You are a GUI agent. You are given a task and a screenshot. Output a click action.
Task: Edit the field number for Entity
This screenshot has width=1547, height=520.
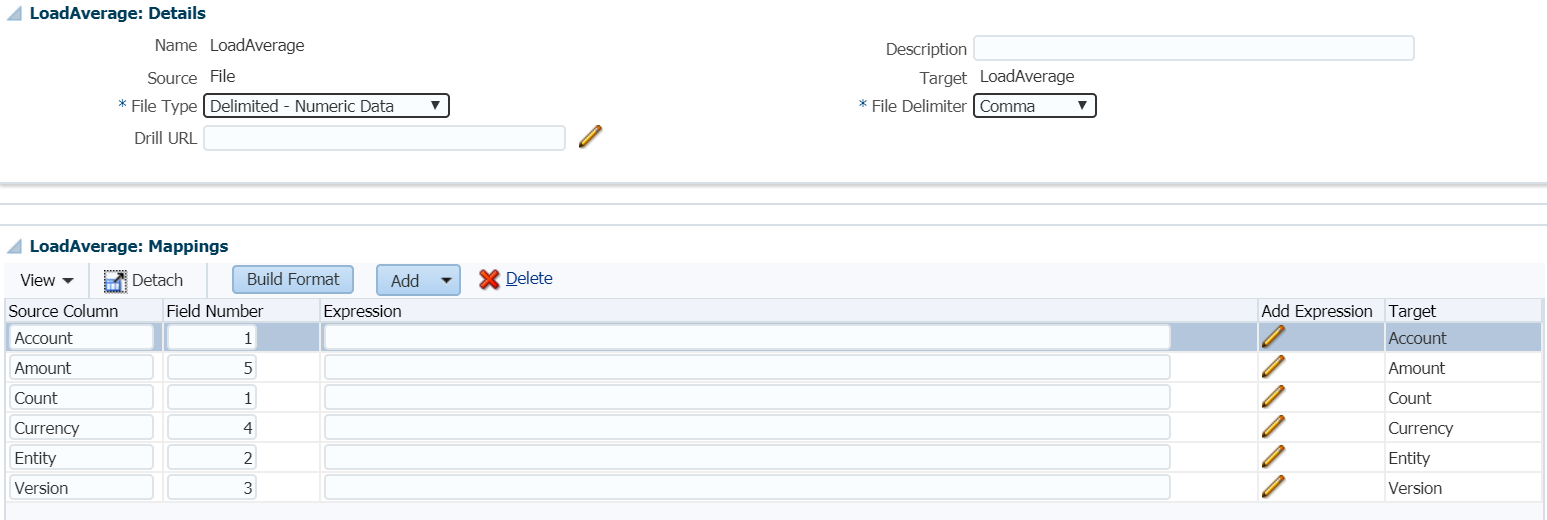pyautogui.click(x=211, y=458)
